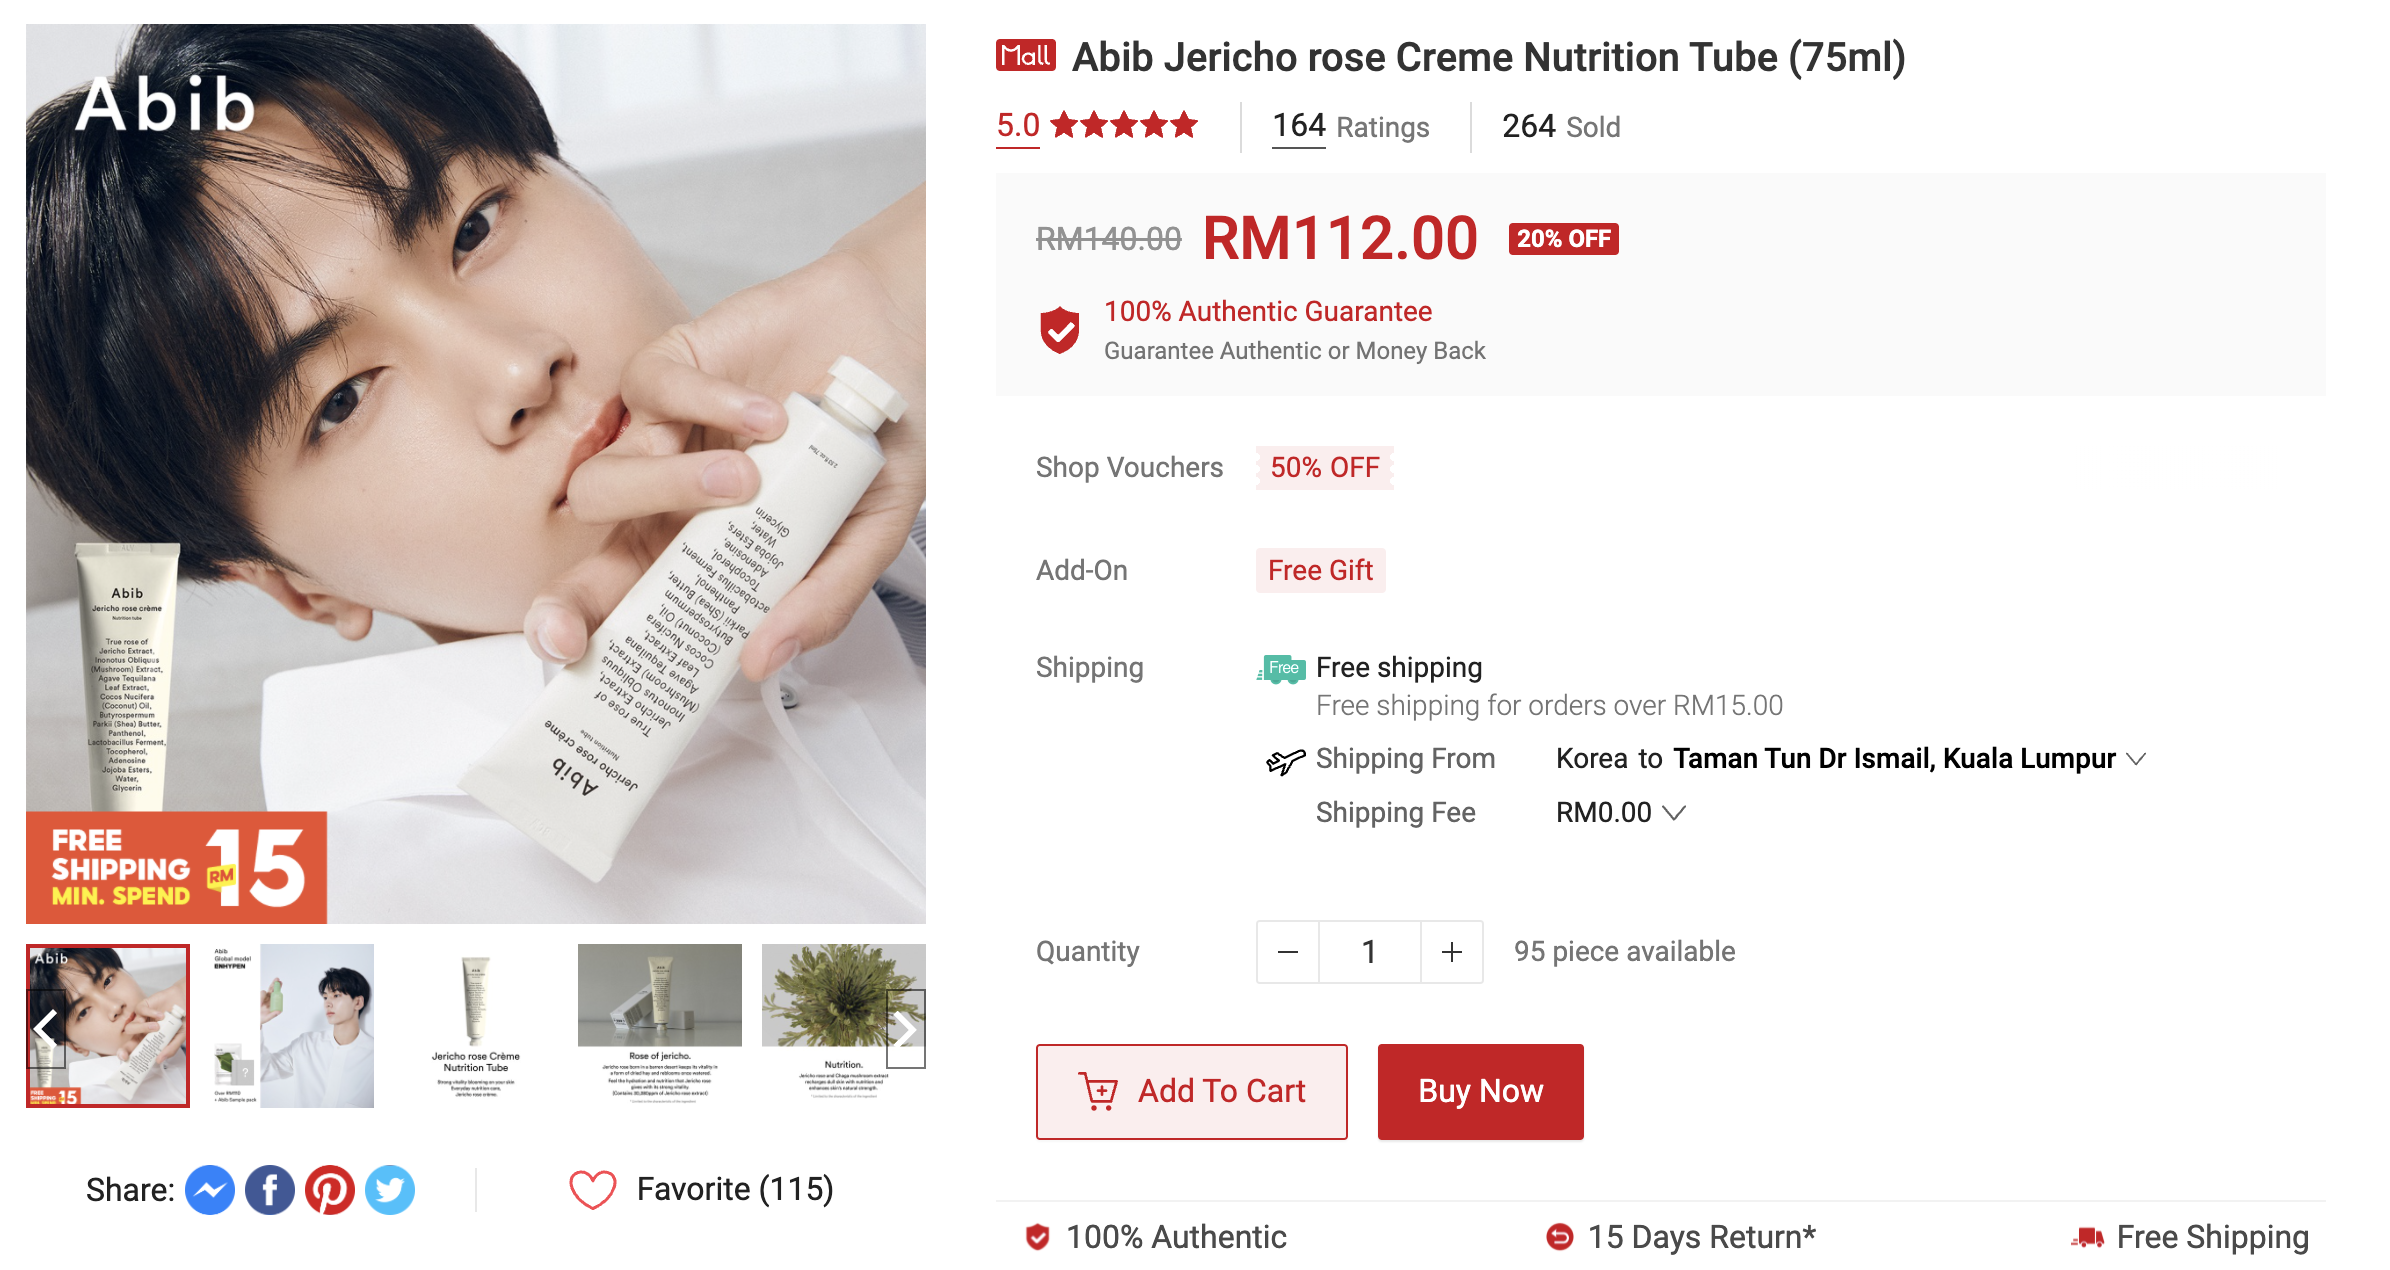The width and height of the screenshot is (2390, 1270).
Task: Increase quantity with plus button
Action: click(1452, 952)
